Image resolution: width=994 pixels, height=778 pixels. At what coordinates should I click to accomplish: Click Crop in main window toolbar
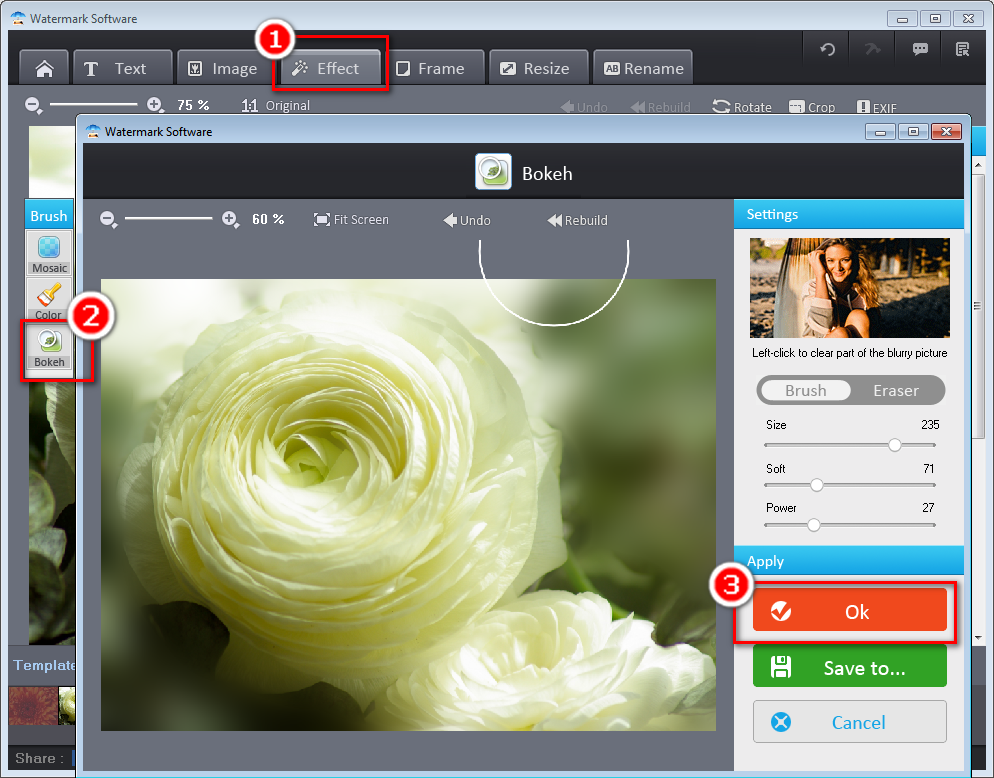811,107
